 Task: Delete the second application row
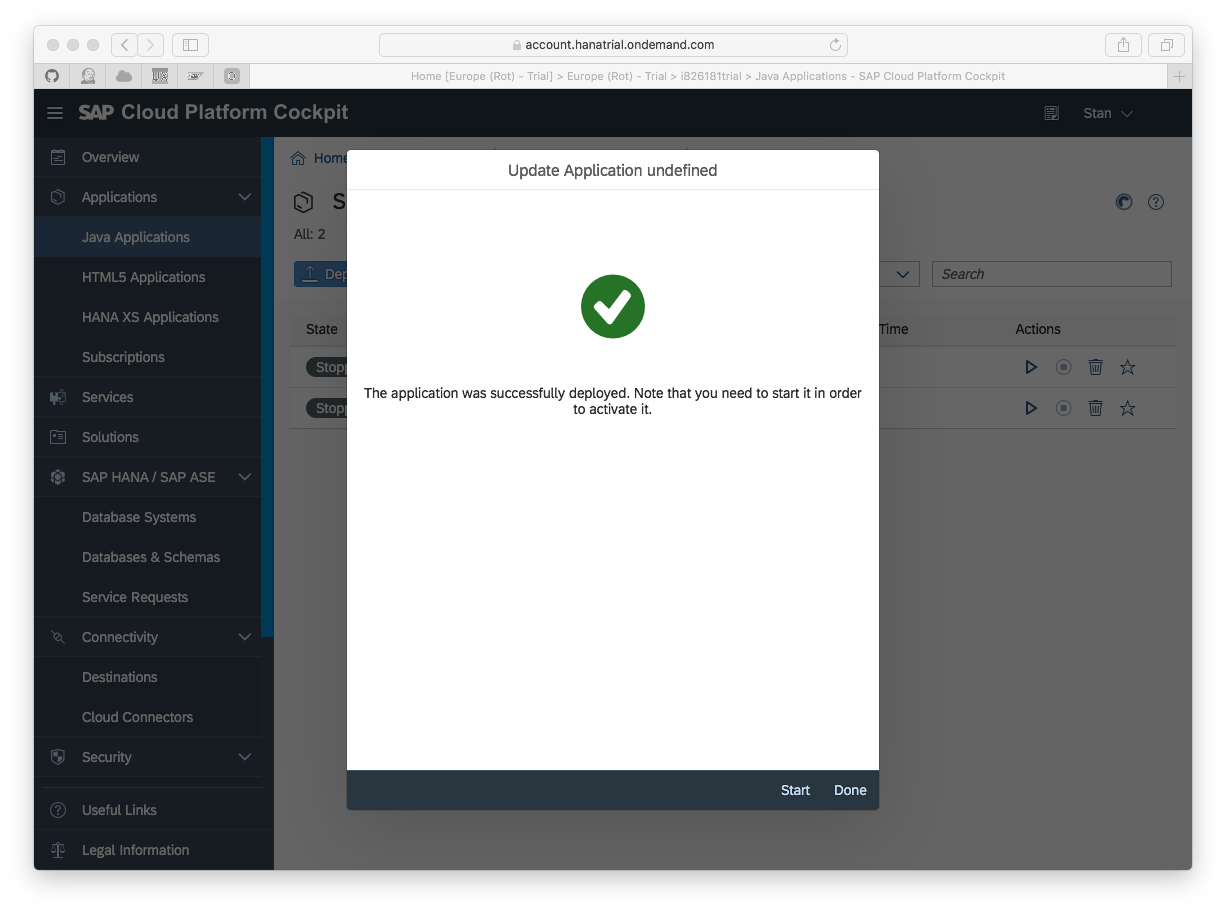point(1095,408)
